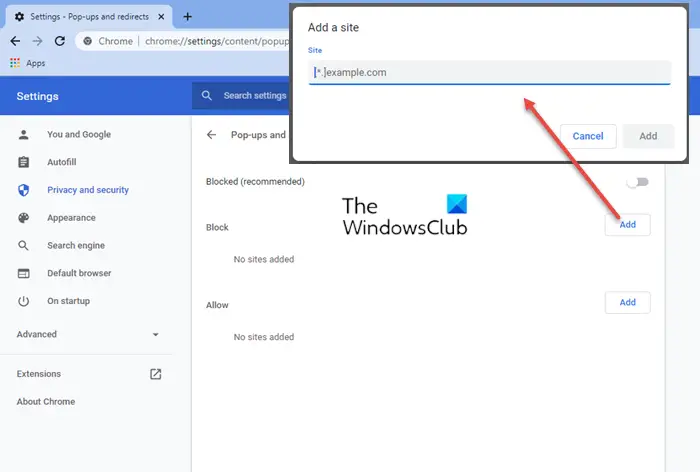Click Add button for Block list
This screenshot has height=472, width=700.
point(627,225)
